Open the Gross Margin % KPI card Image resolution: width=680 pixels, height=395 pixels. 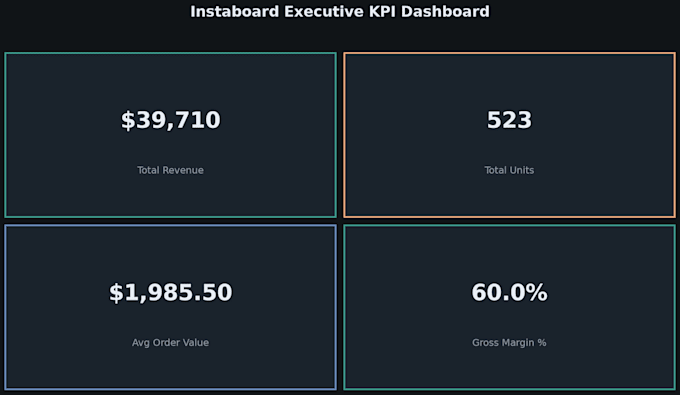509,307
